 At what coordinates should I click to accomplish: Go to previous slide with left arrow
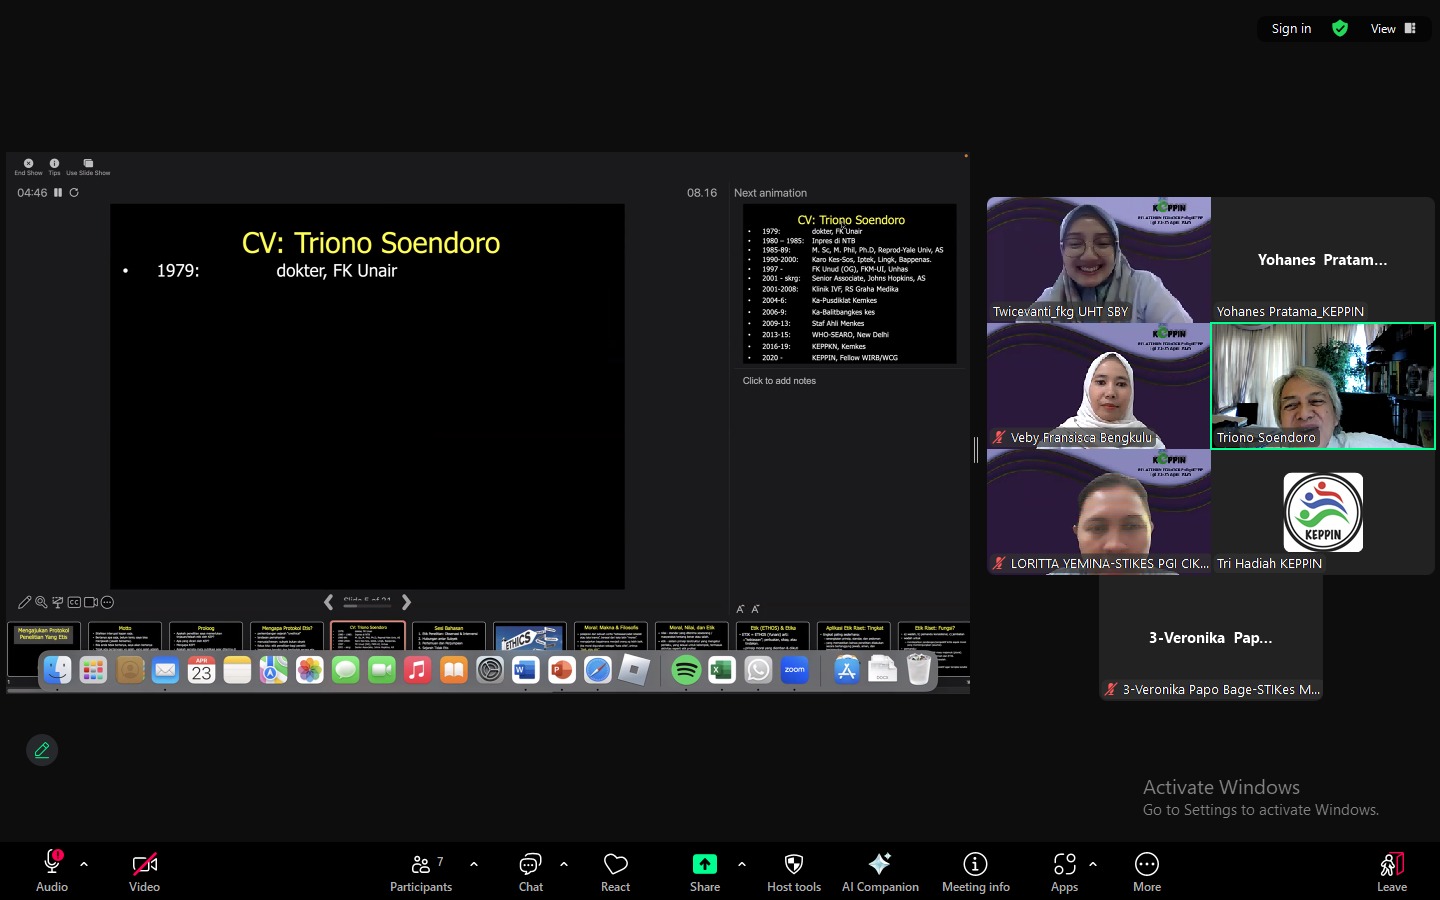(328, 602)
